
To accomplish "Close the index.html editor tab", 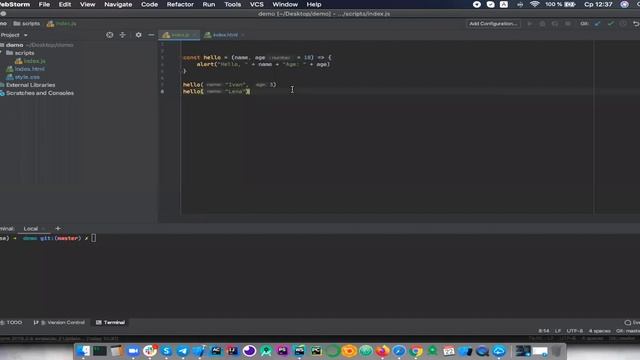I will tap(243, 35).
